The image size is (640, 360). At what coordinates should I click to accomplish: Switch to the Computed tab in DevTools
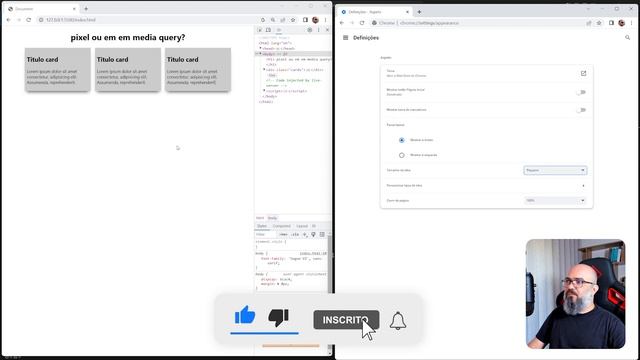(282, 226)
